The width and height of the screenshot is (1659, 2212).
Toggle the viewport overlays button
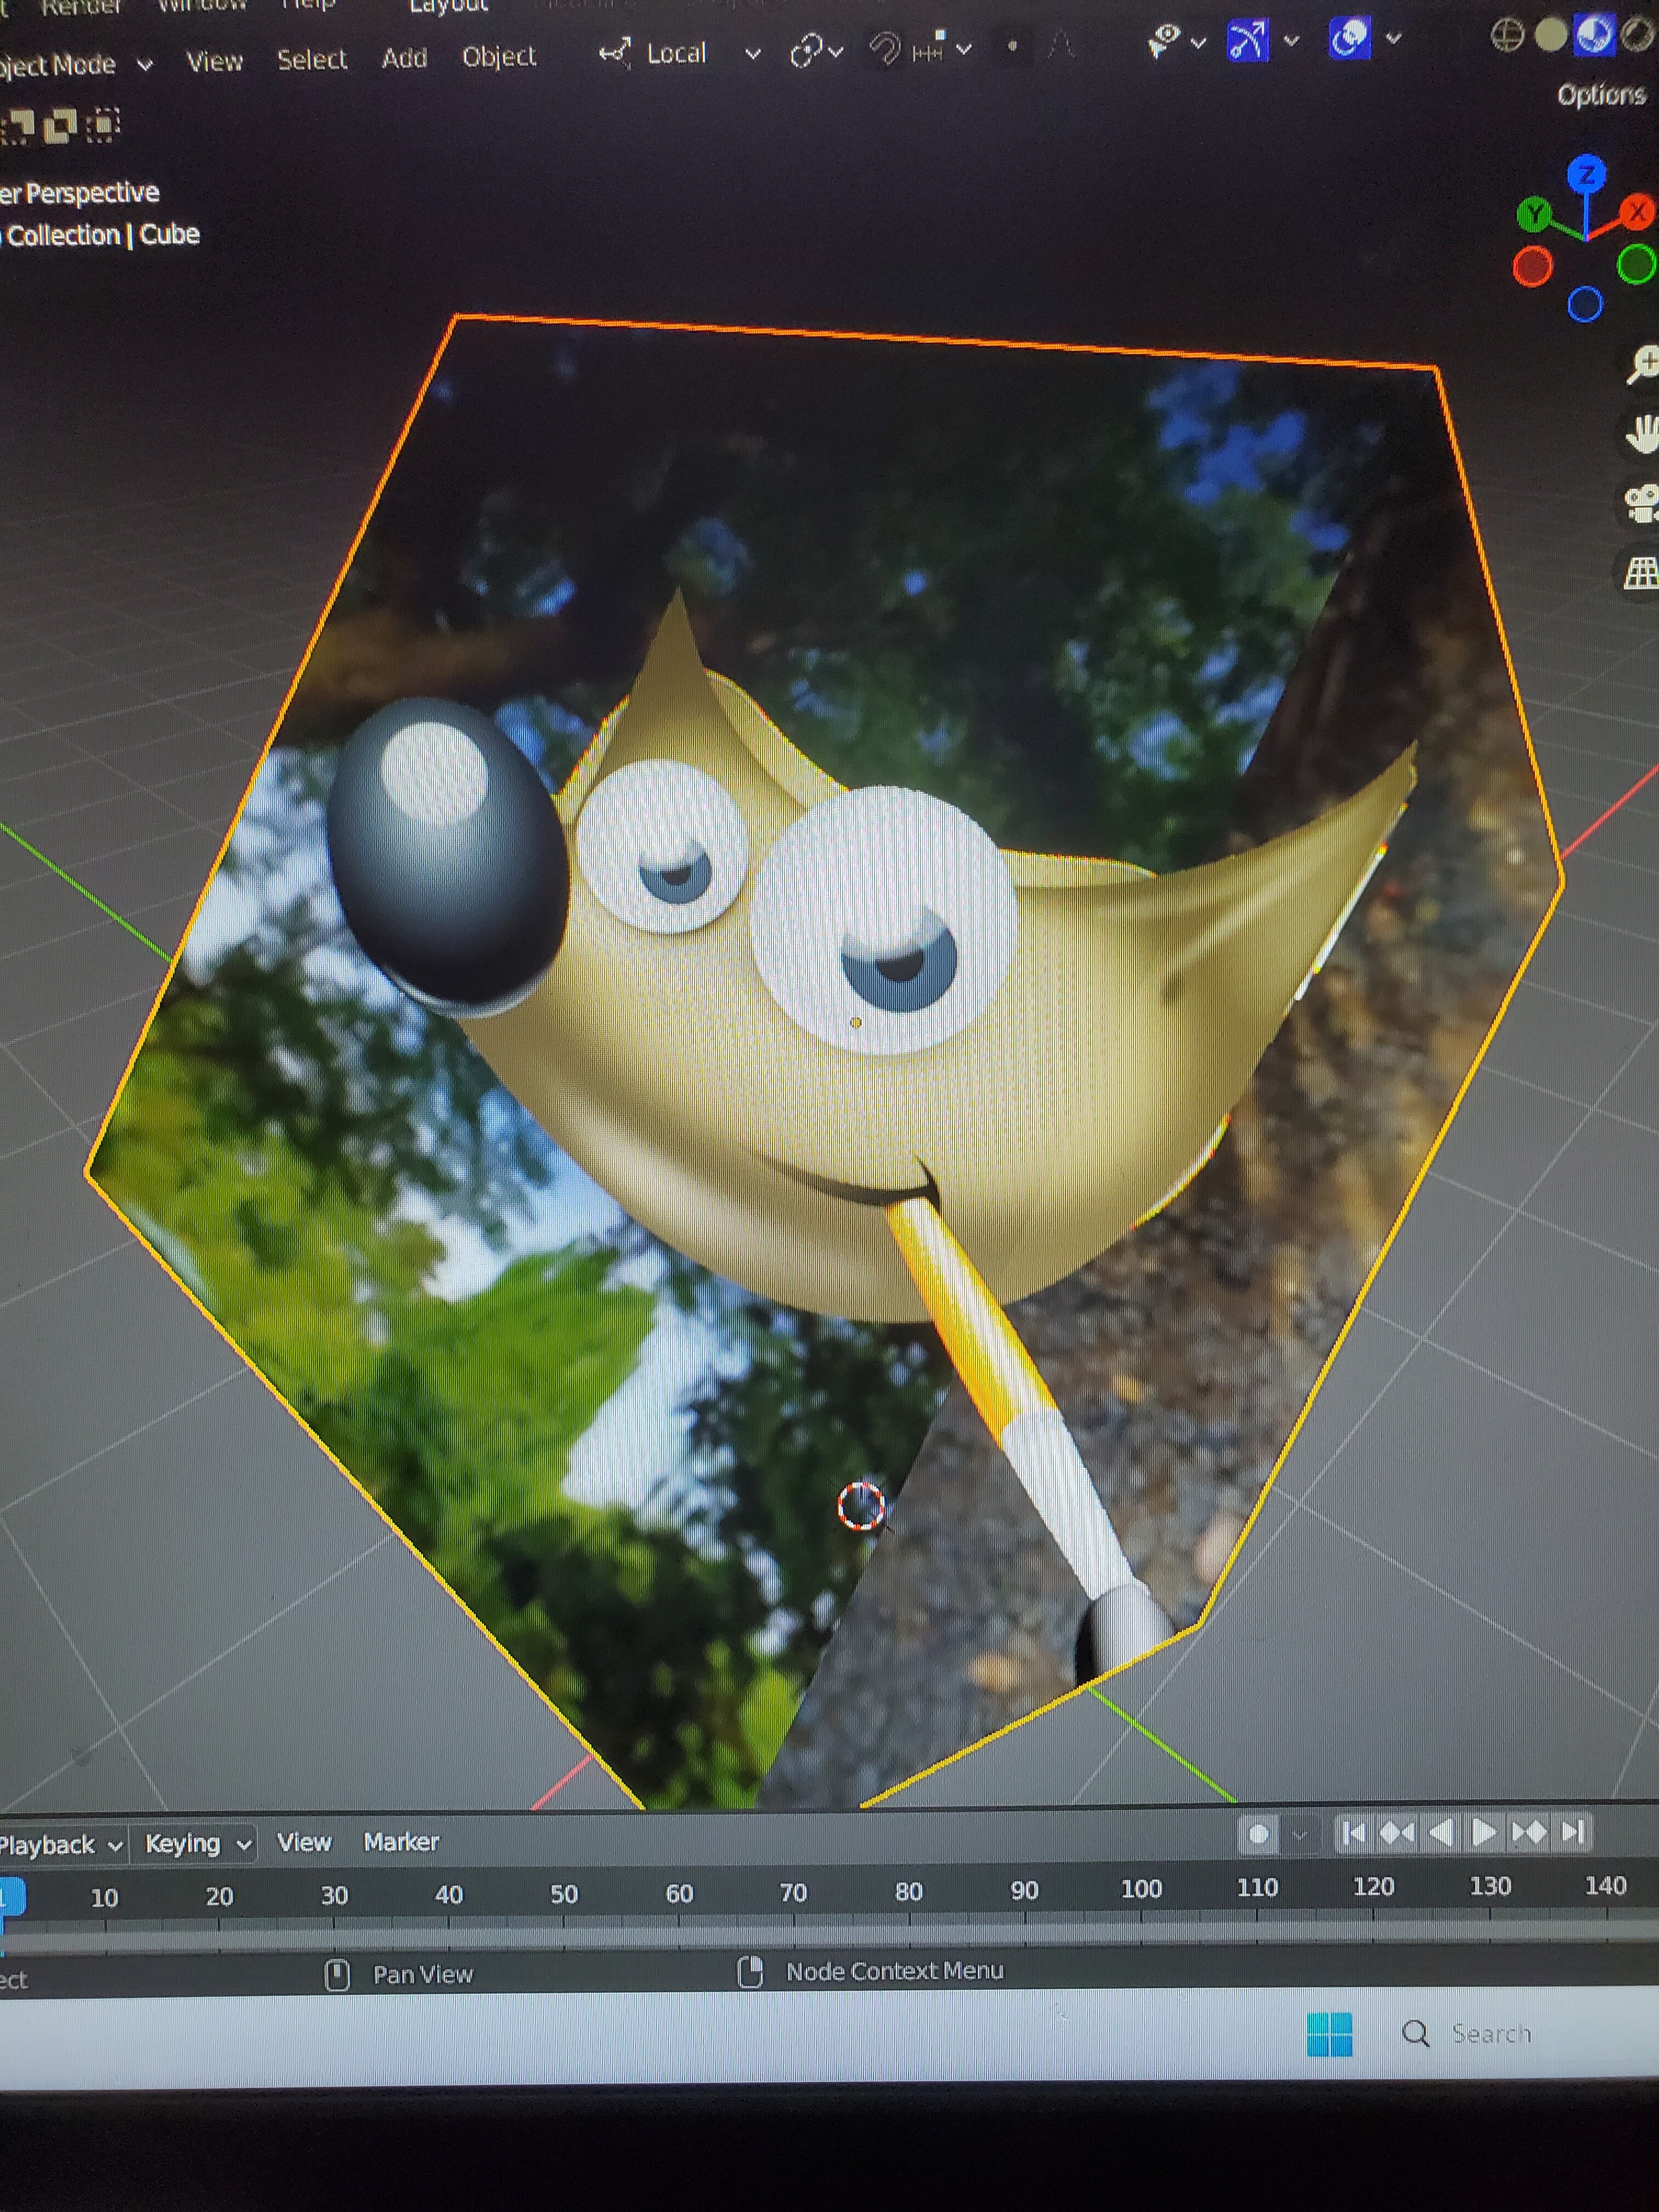tap(1349, 39)
